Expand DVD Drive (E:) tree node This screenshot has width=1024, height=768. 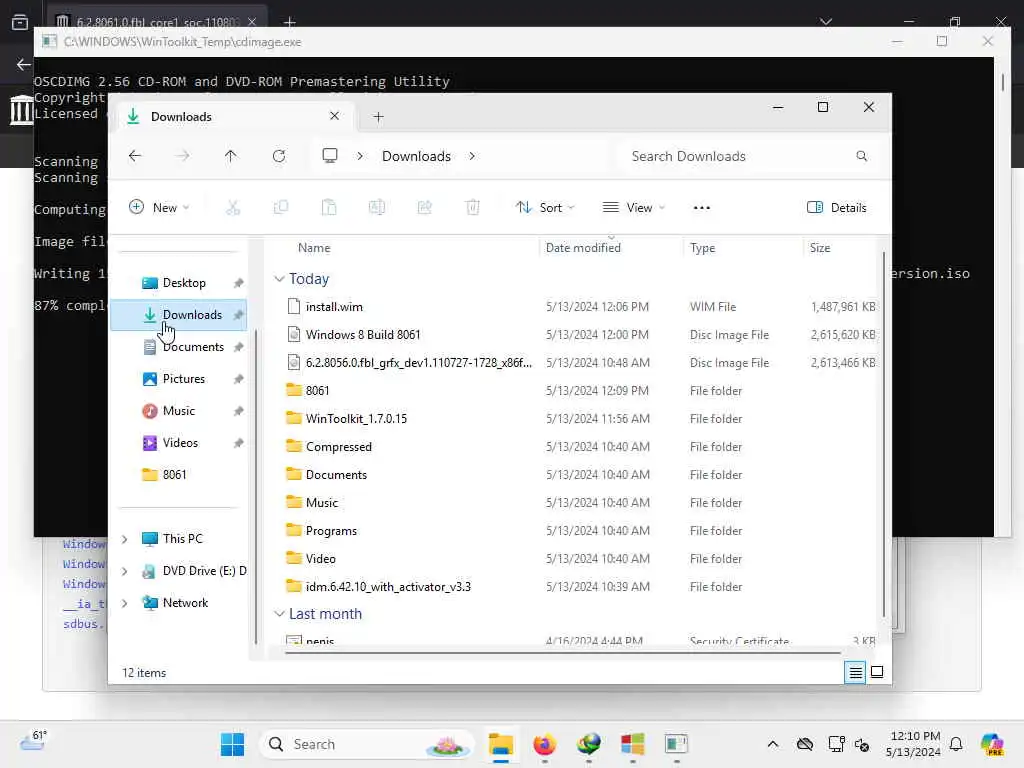[125, 571]
